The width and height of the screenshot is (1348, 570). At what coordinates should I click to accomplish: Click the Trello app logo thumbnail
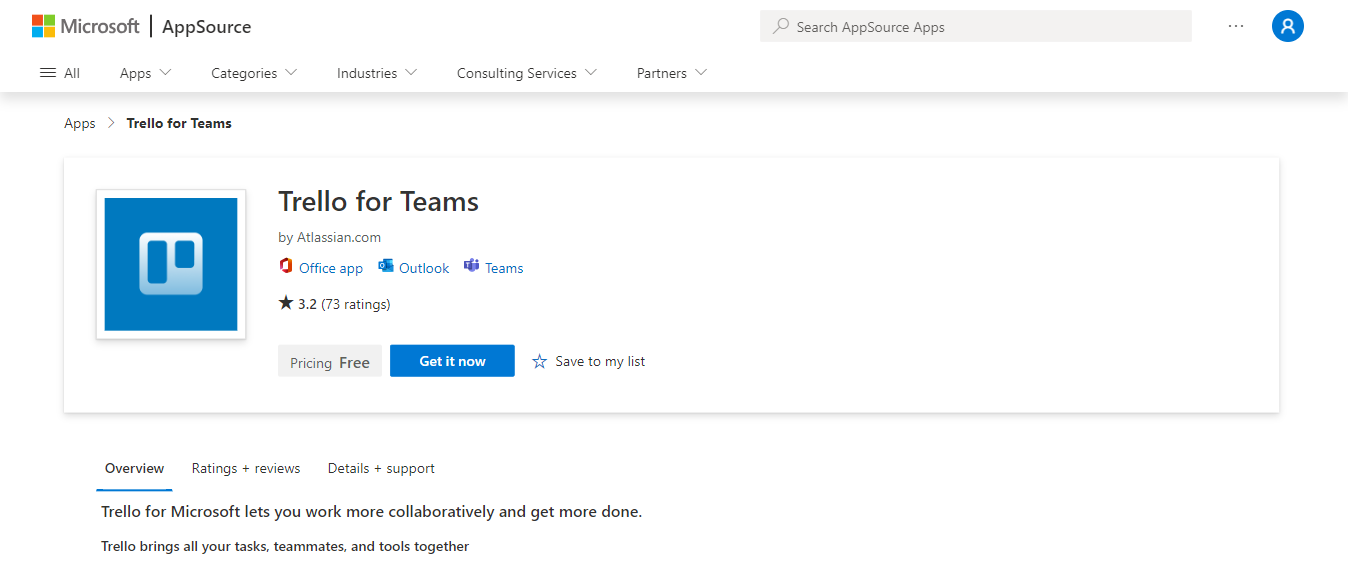tap(171, 264)
